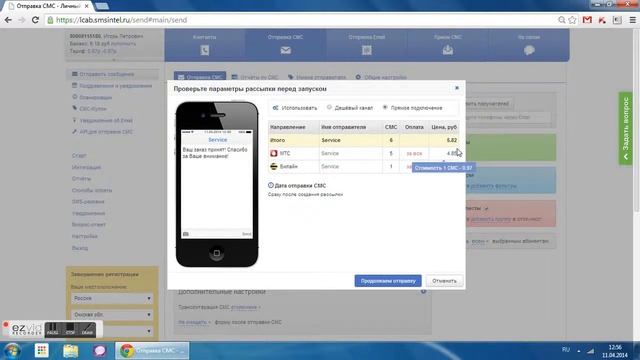Open the Отправка Email tab icon
Image resolution: width=640 pixels, height=360 pixels.
pos(367,50)
